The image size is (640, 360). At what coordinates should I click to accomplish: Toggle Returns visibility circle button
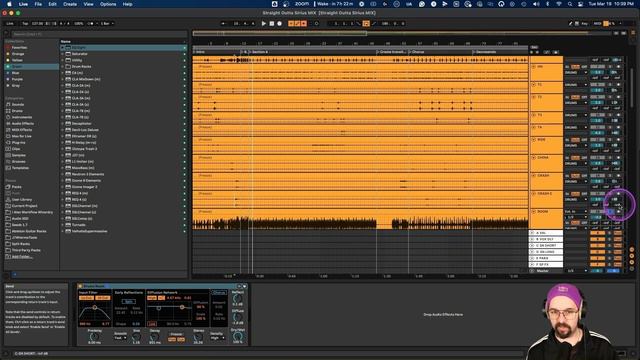point(632,256)
